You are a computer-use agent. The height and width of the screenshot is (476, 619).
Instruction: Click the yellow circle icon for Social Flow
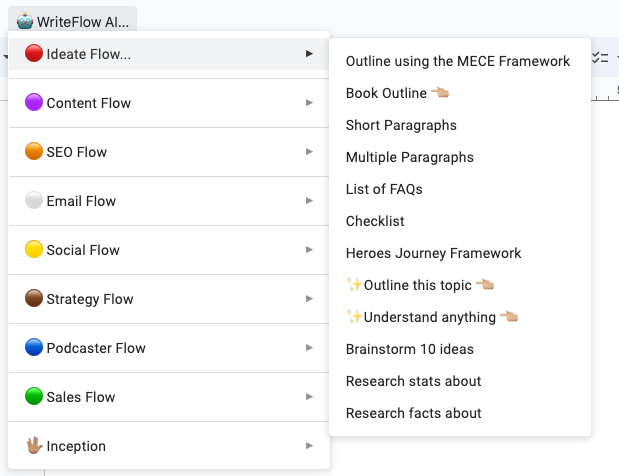point(34,249)
